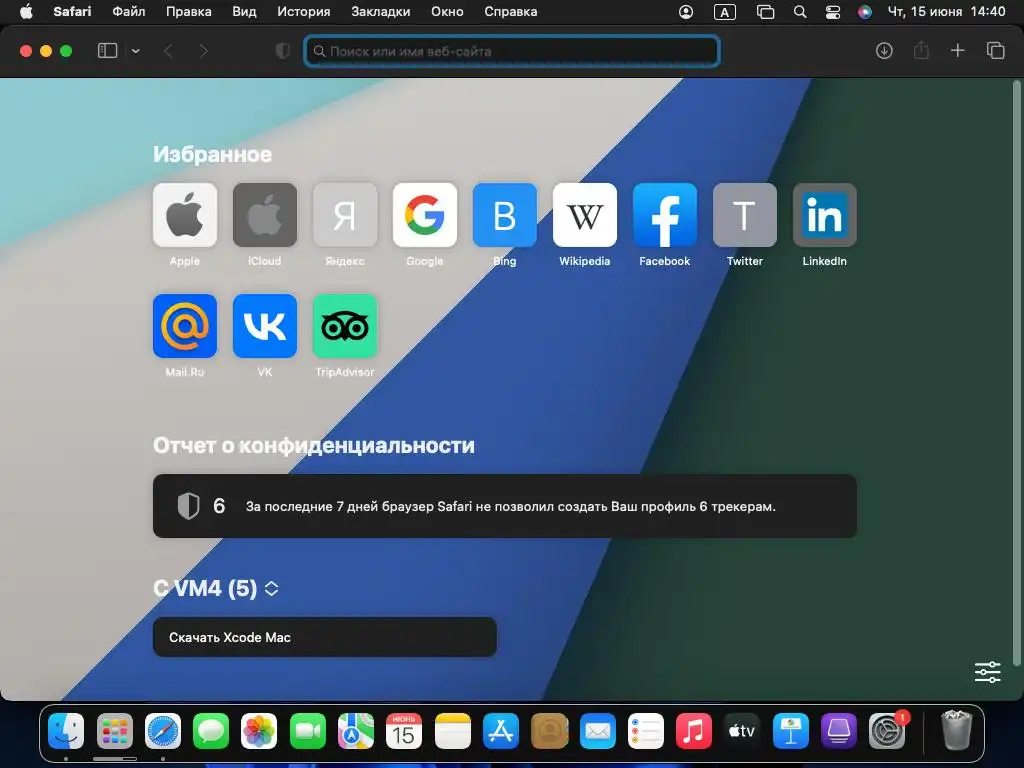Open the Facebook favorite tile
1024x768 pixels.
665,215
